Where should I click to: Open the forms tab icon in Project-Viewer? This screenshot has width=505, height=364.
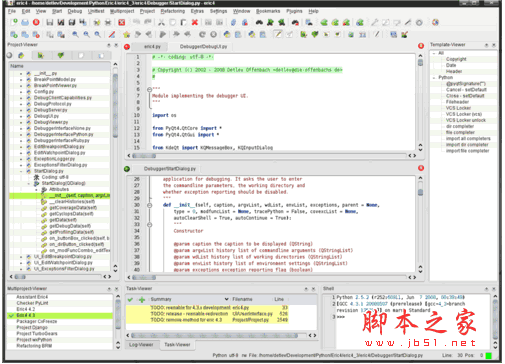[x=41, y=55]
